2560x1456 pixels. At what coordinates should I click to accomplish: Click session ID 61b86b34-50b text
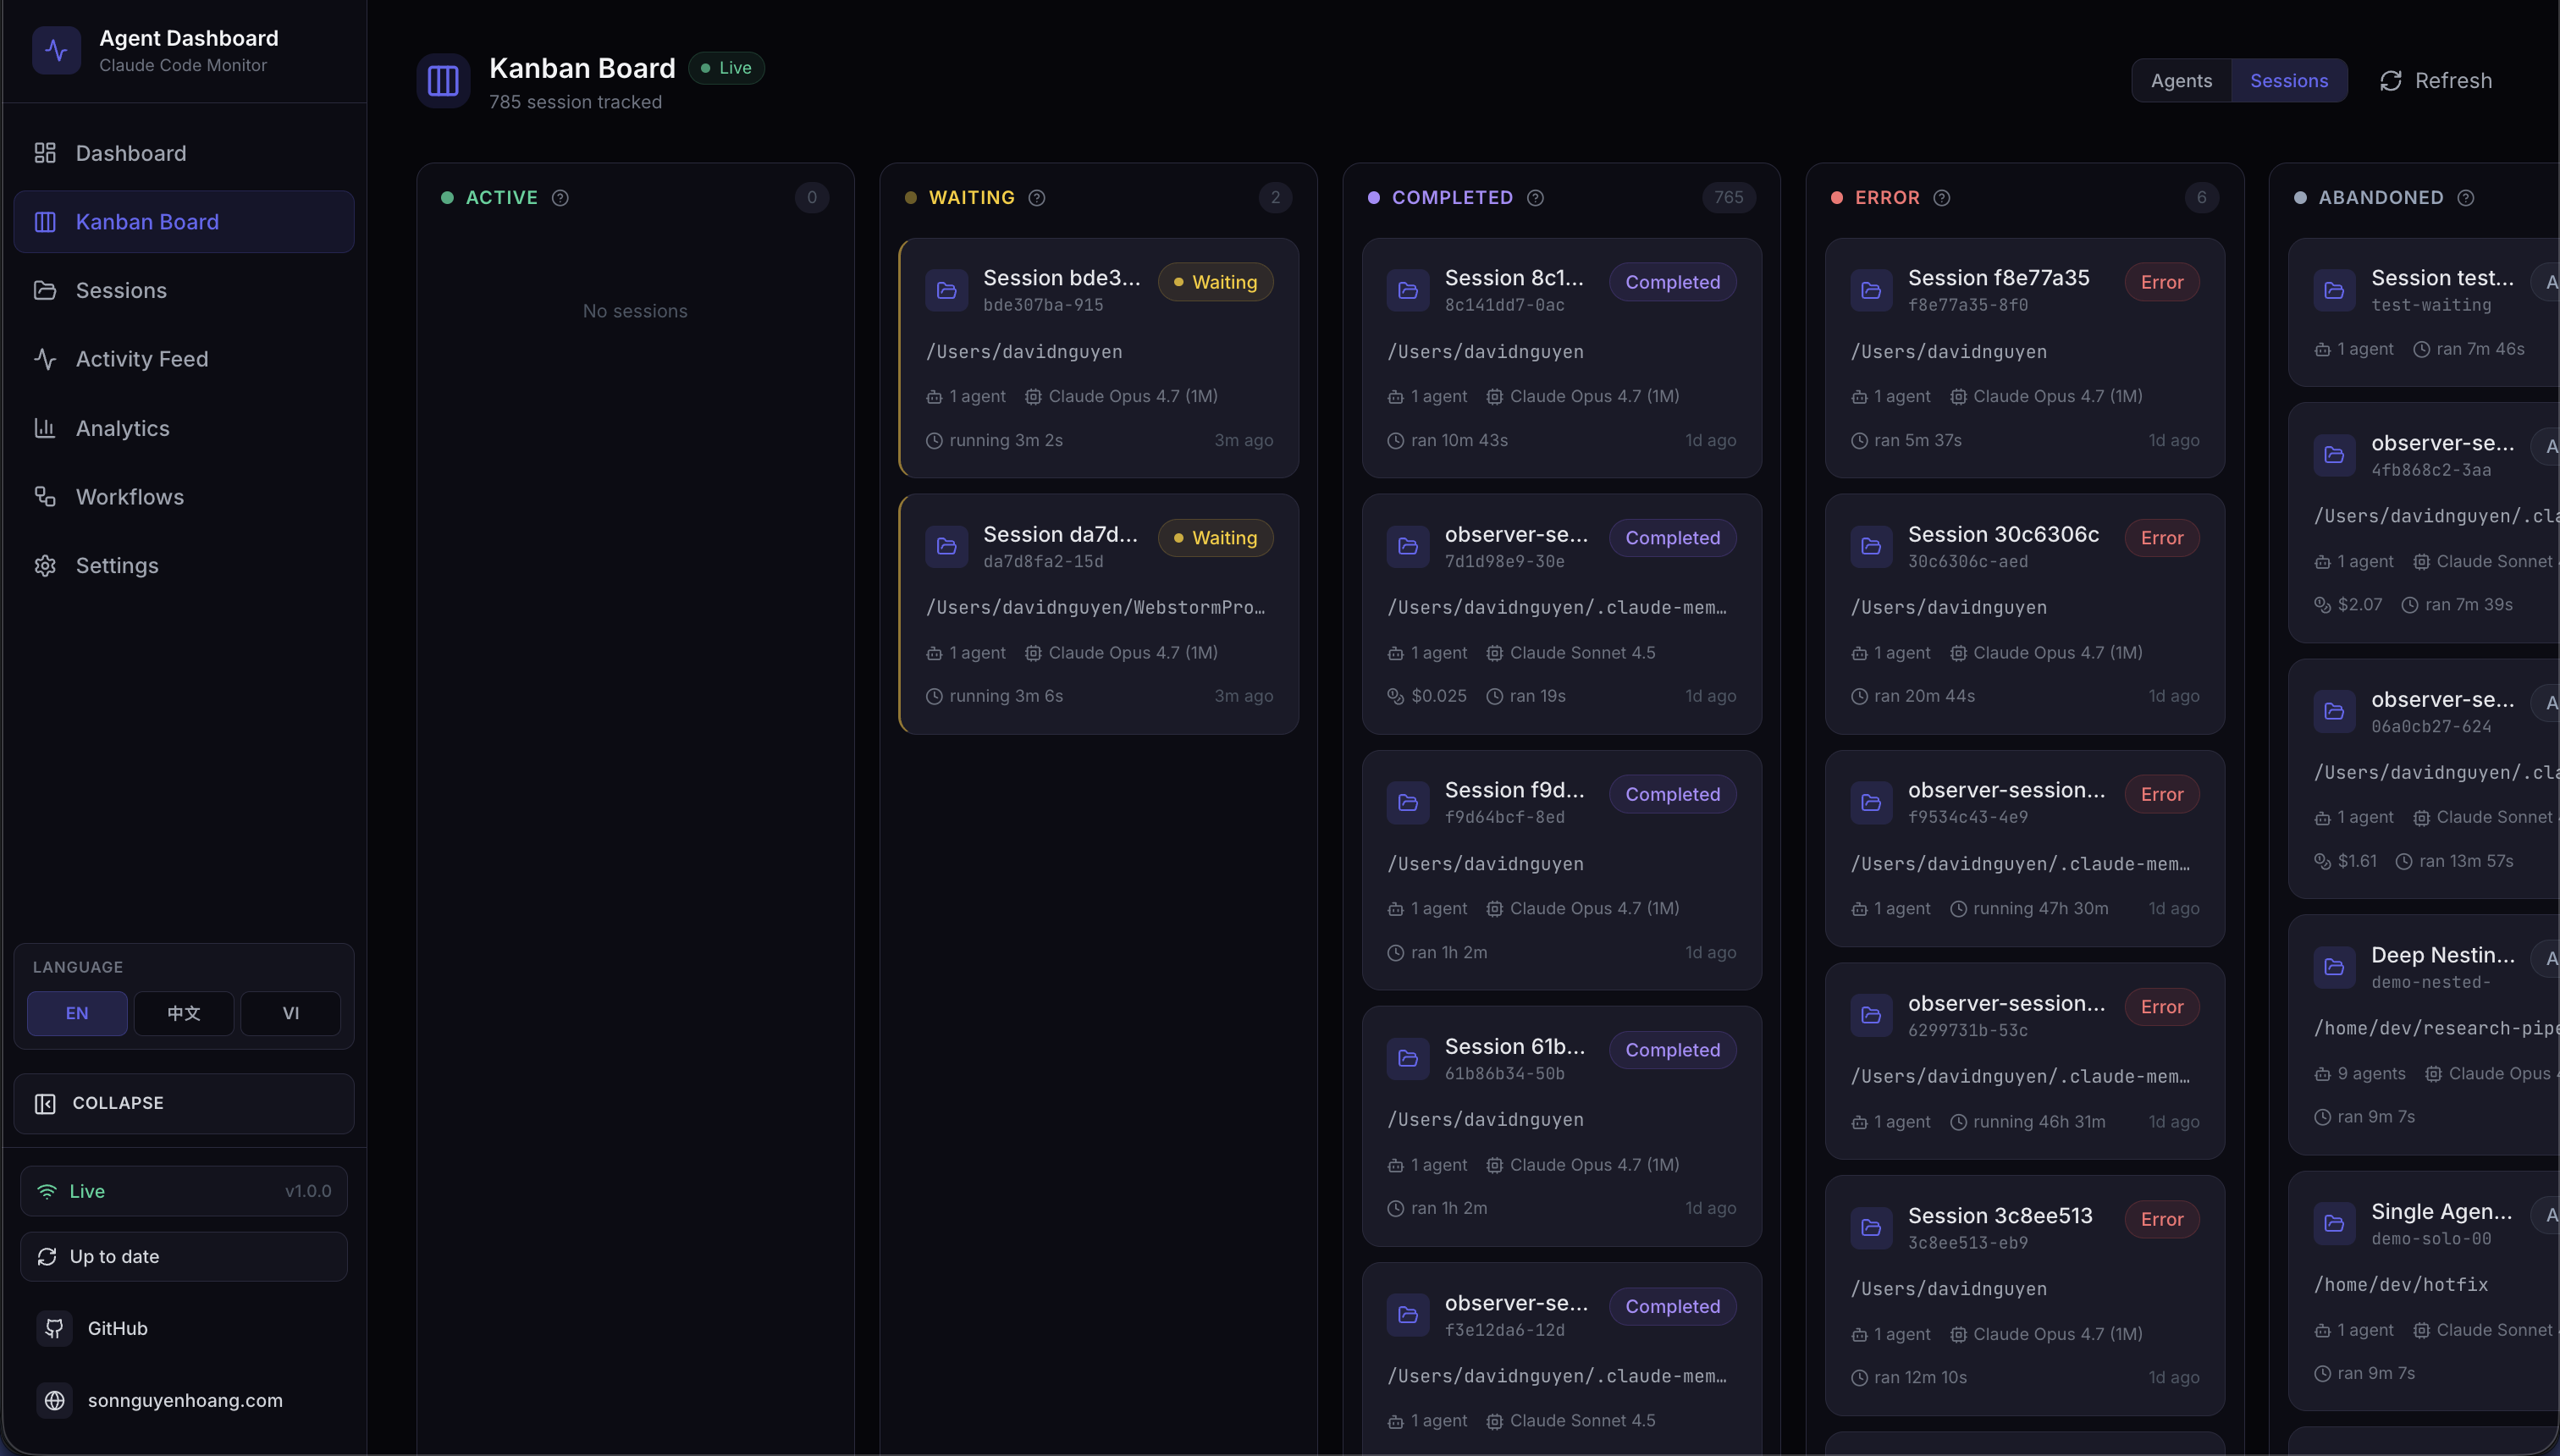point(1504,1074)
